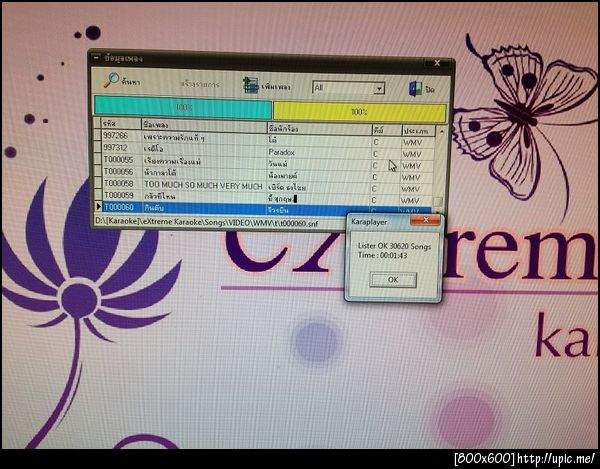Click the ประเภท type column header
The width and height of the screenshot is (600, 469).
tap(418, 131)
